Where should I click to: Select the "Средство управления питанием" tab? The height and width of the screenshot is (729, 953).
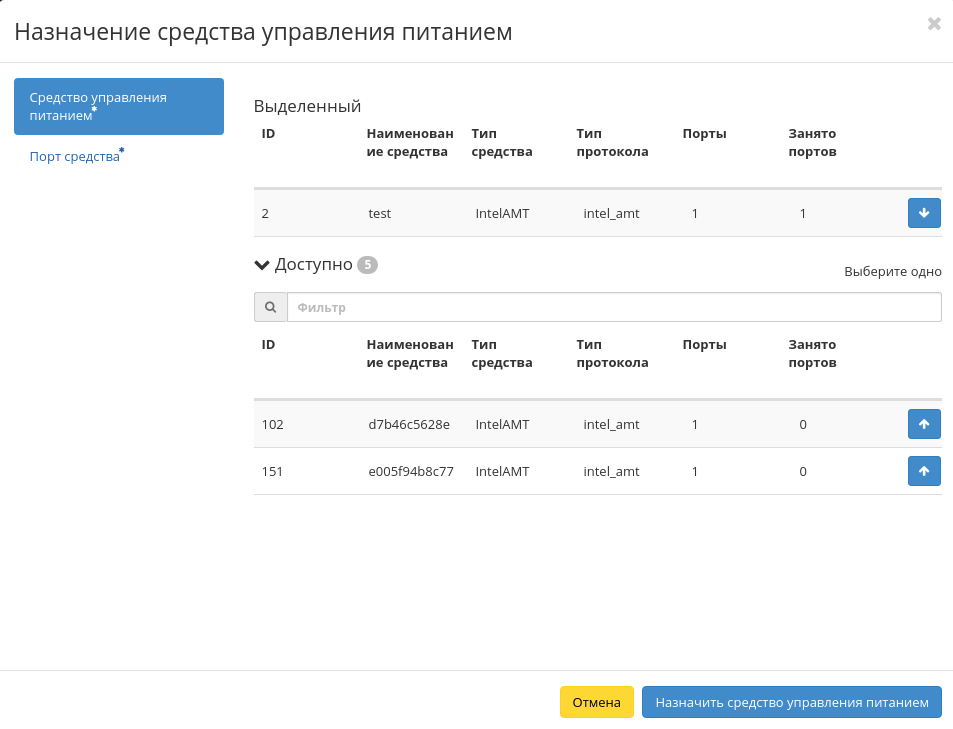119,106
